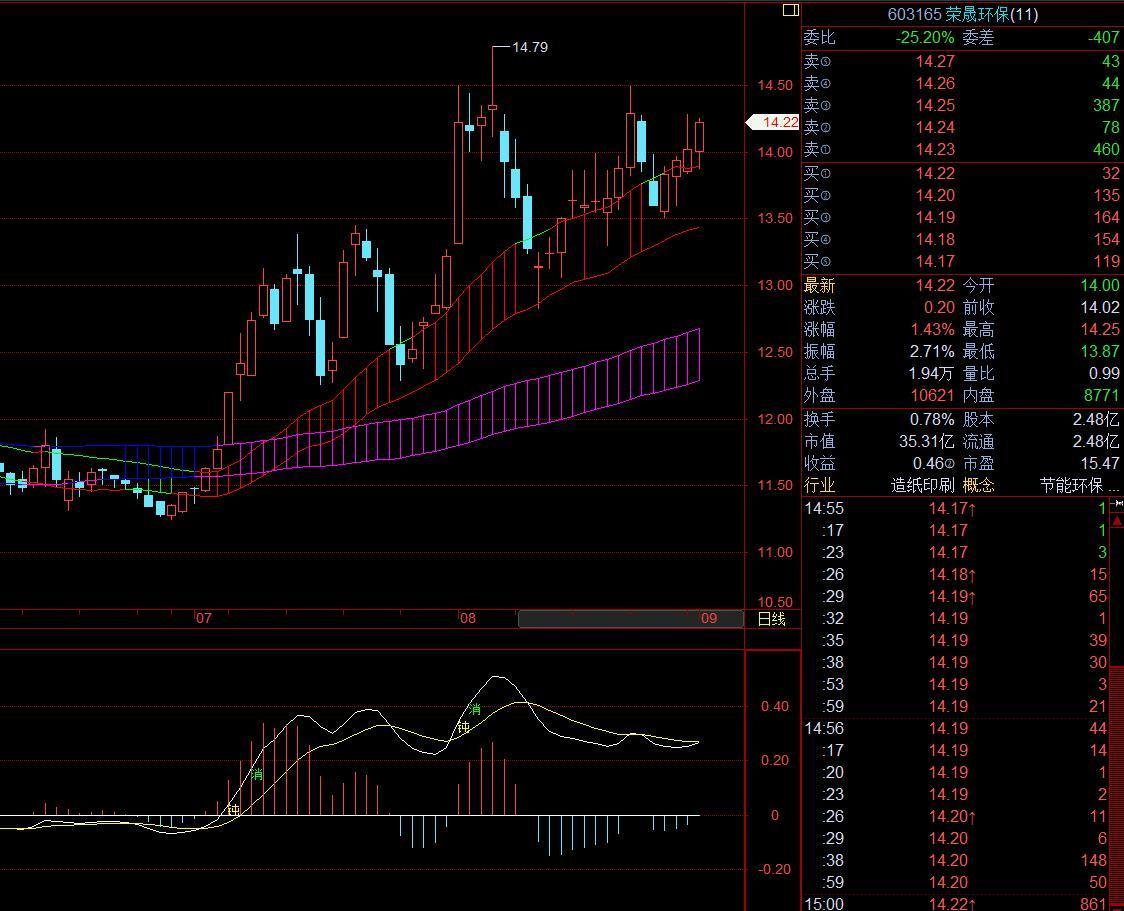Screen dimensions: 1124x911
Task: Open the 日线 period selector
Action: [771, 619]
